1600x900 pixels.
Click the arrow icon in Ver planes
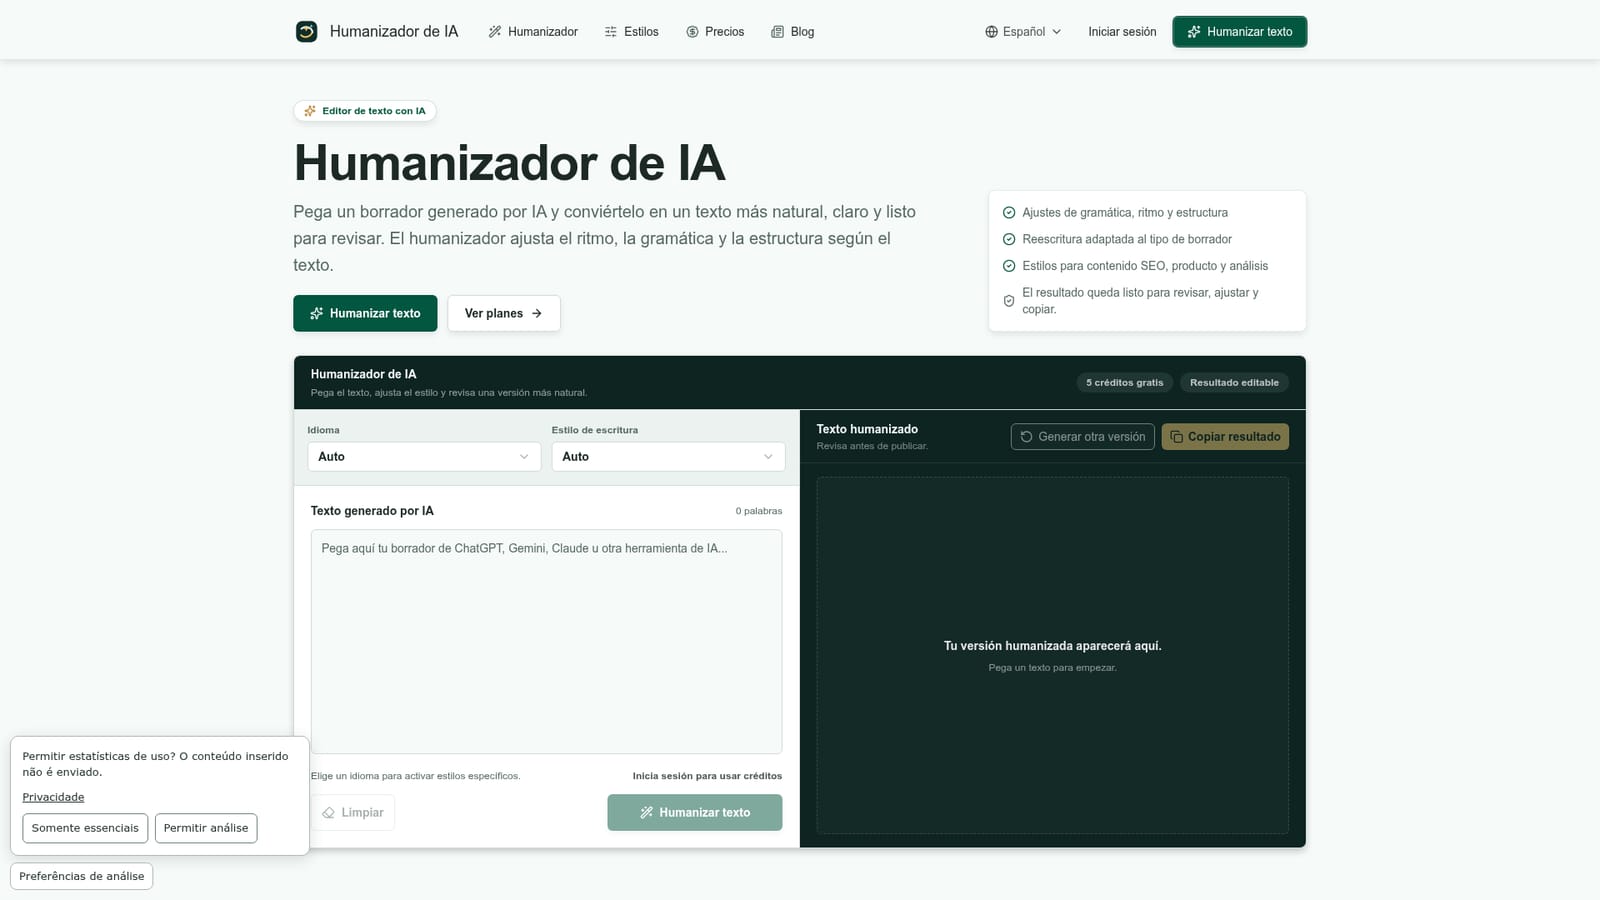tap(537, 313)
